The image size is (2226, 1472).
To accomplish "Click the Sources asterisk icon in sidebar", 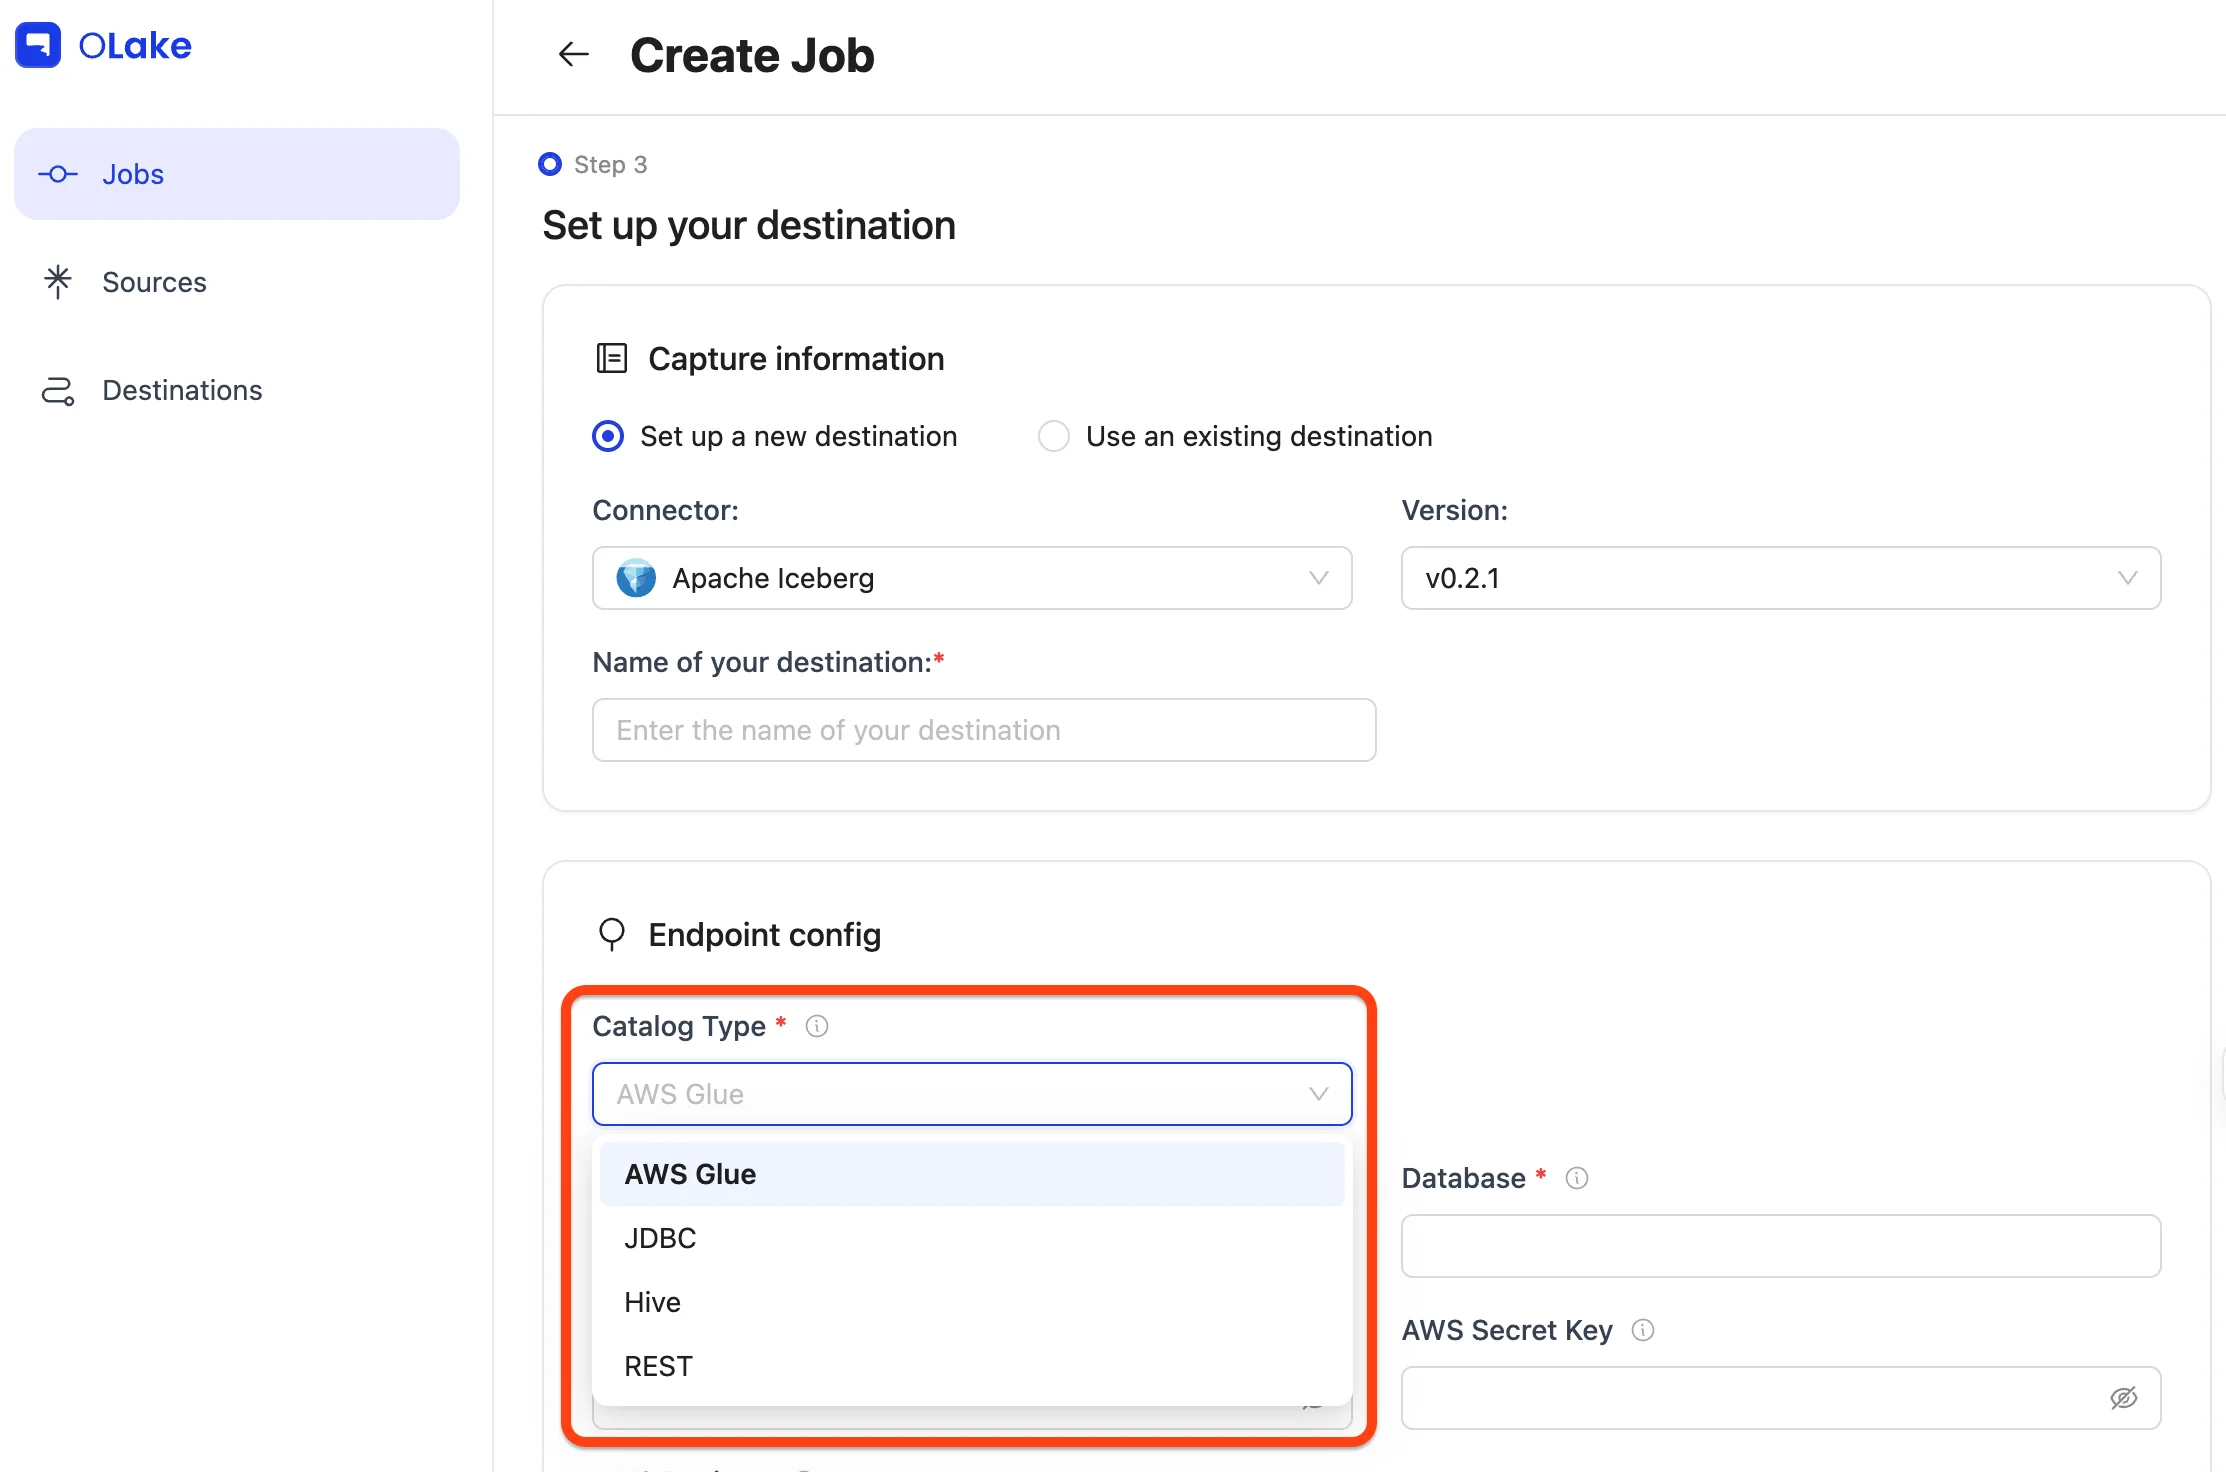I will [x=58, y=282].
